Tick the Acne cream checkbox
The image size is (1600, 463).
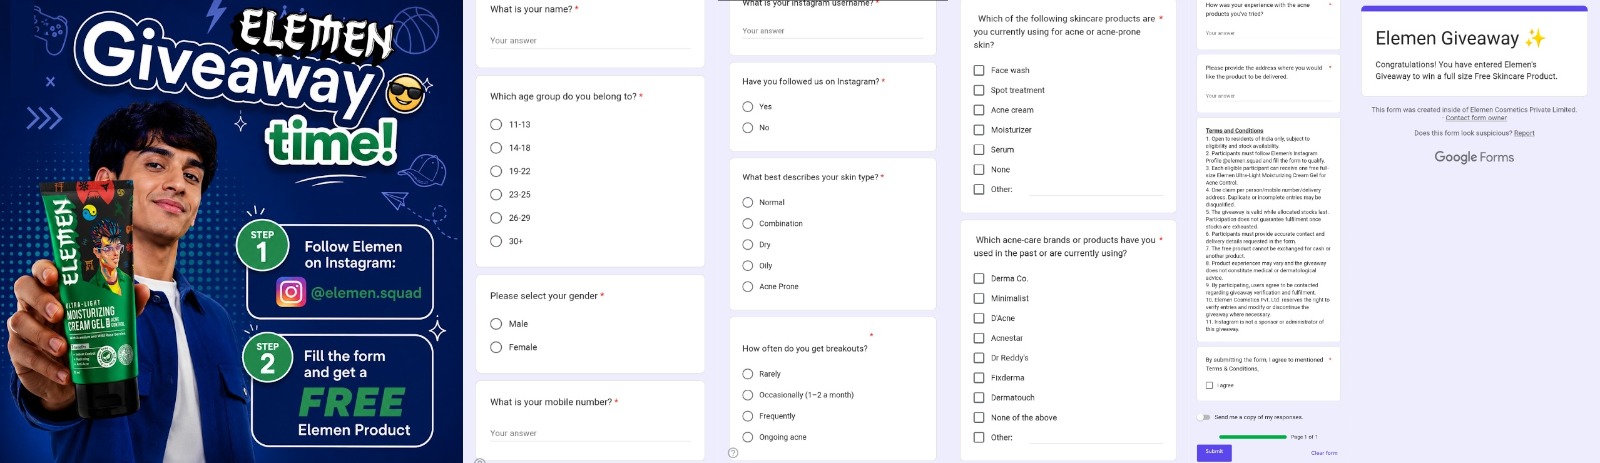pos(979,110)
